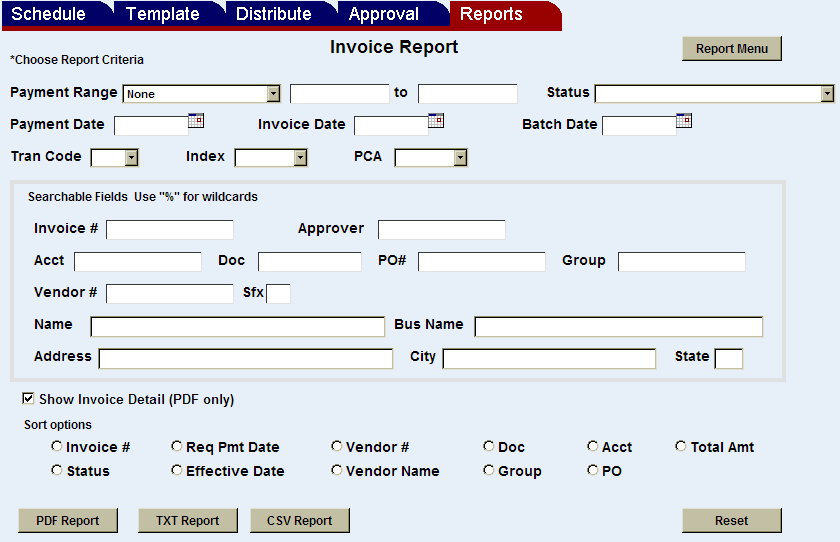Sort results by Doc

(489, 446)
